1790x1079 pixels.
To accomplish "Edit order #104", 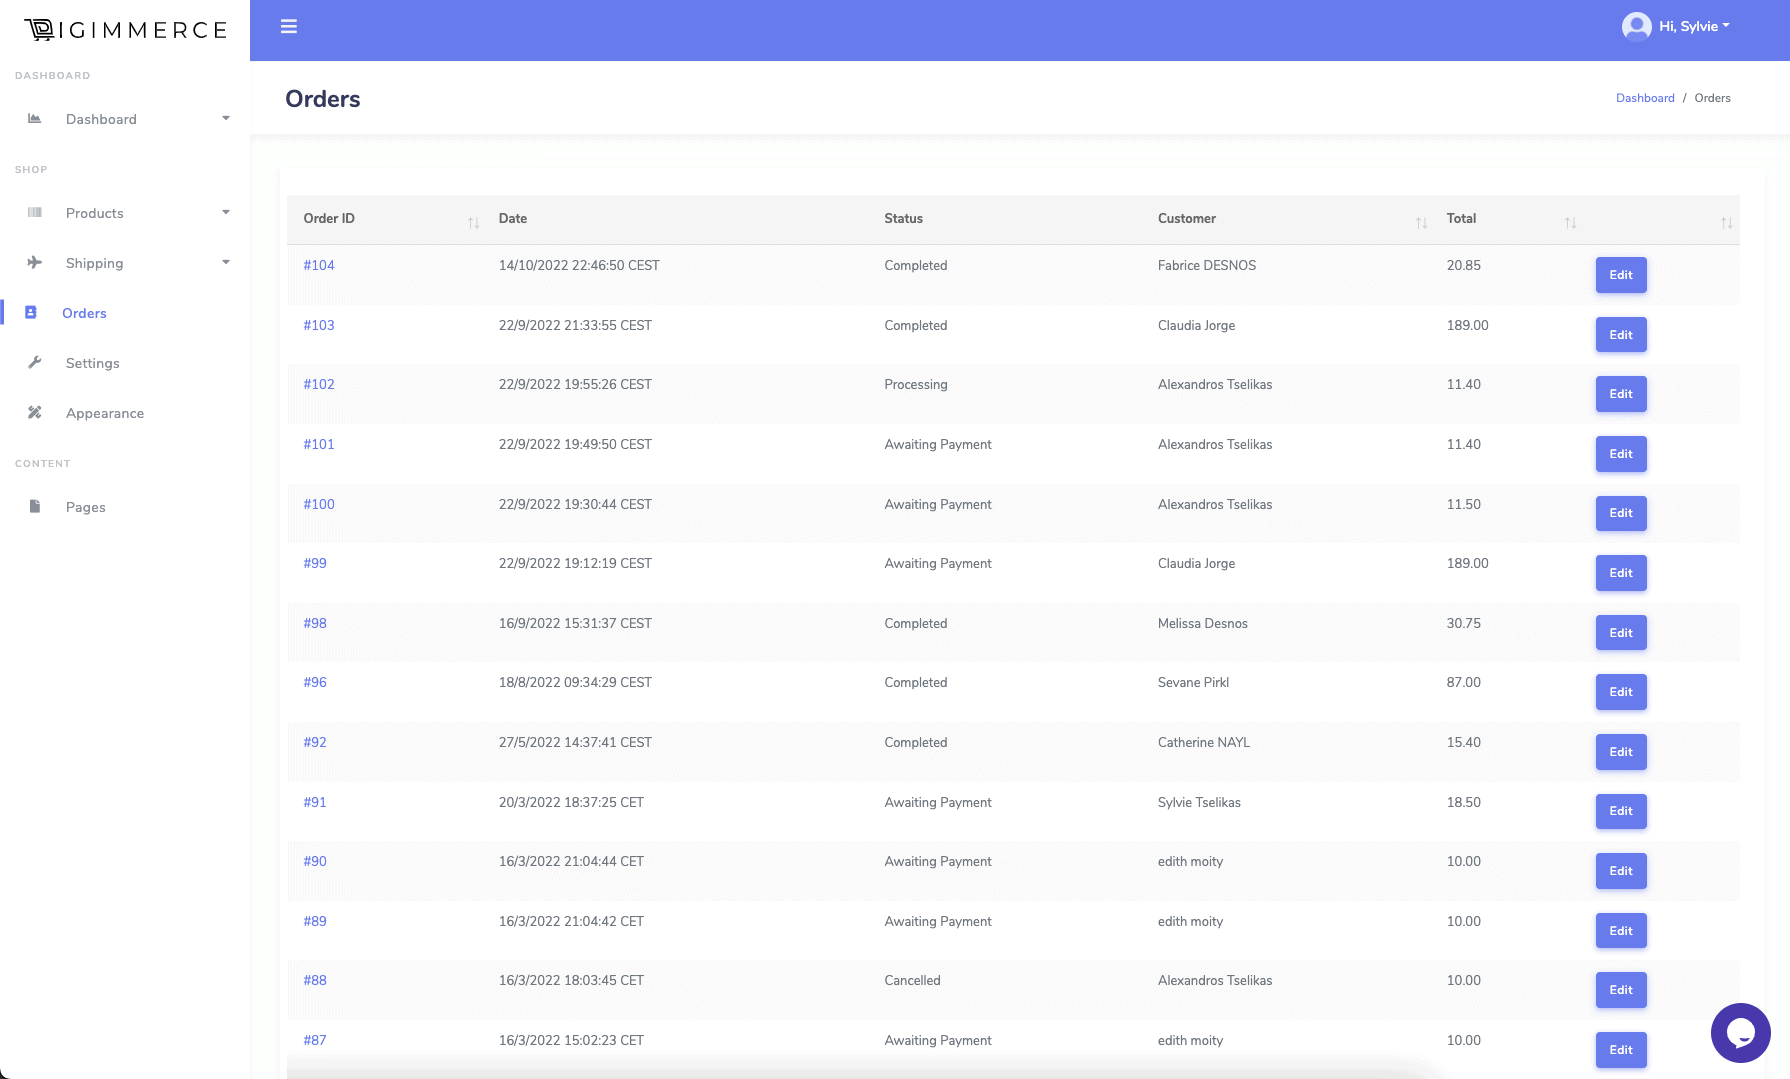I will click(x=1620, y=275).
